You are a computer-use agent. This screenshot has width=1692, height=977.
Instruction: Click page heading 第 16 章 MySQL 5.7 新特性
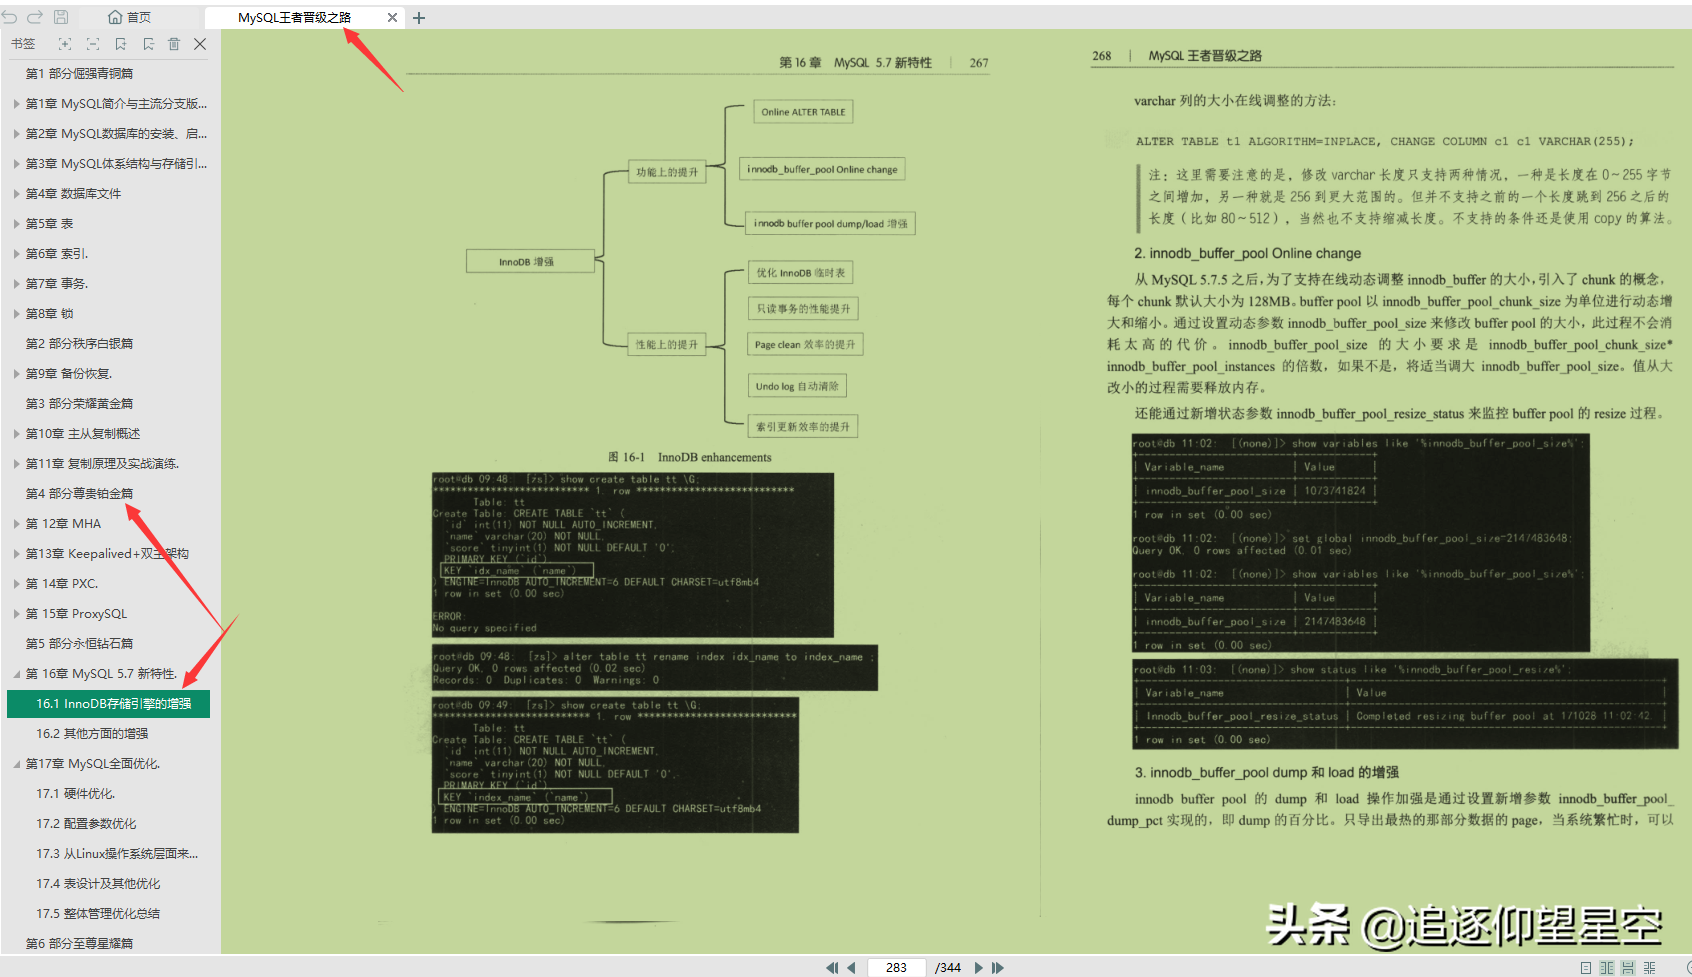tap(855, 63)
